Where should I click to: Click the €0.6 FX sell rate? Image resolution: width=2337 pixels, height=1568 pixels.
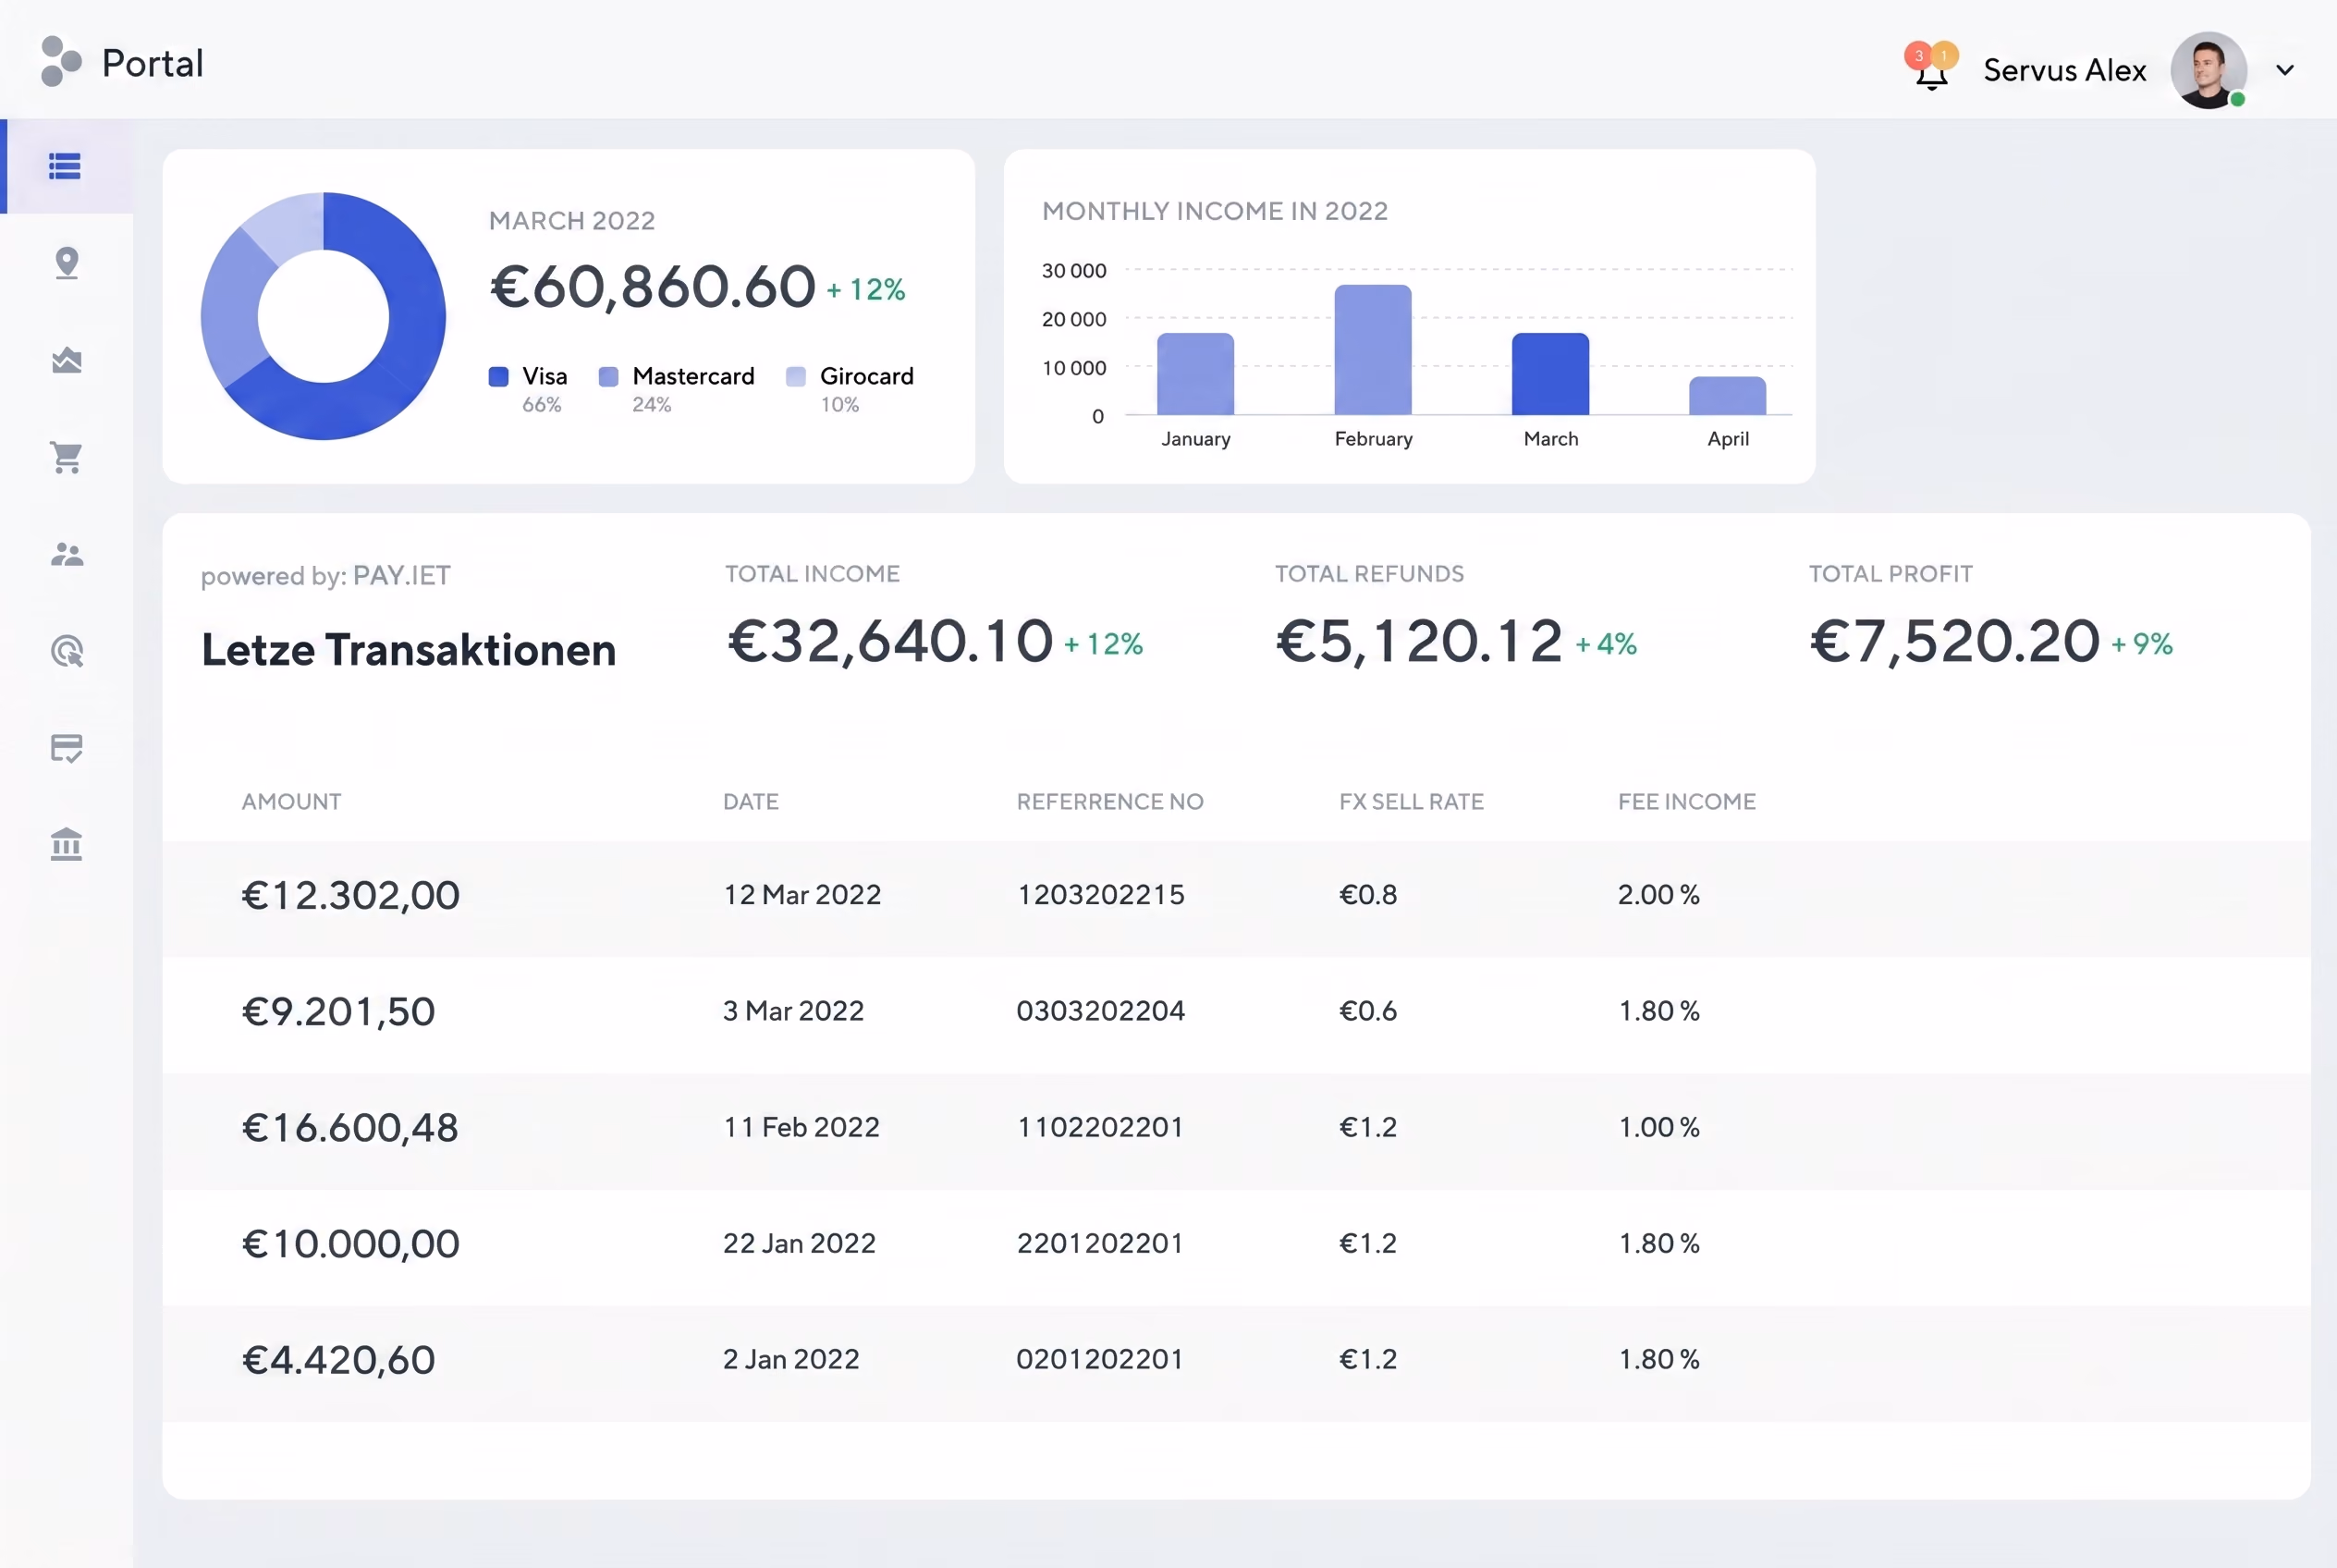click(x=1368, y=1010)
